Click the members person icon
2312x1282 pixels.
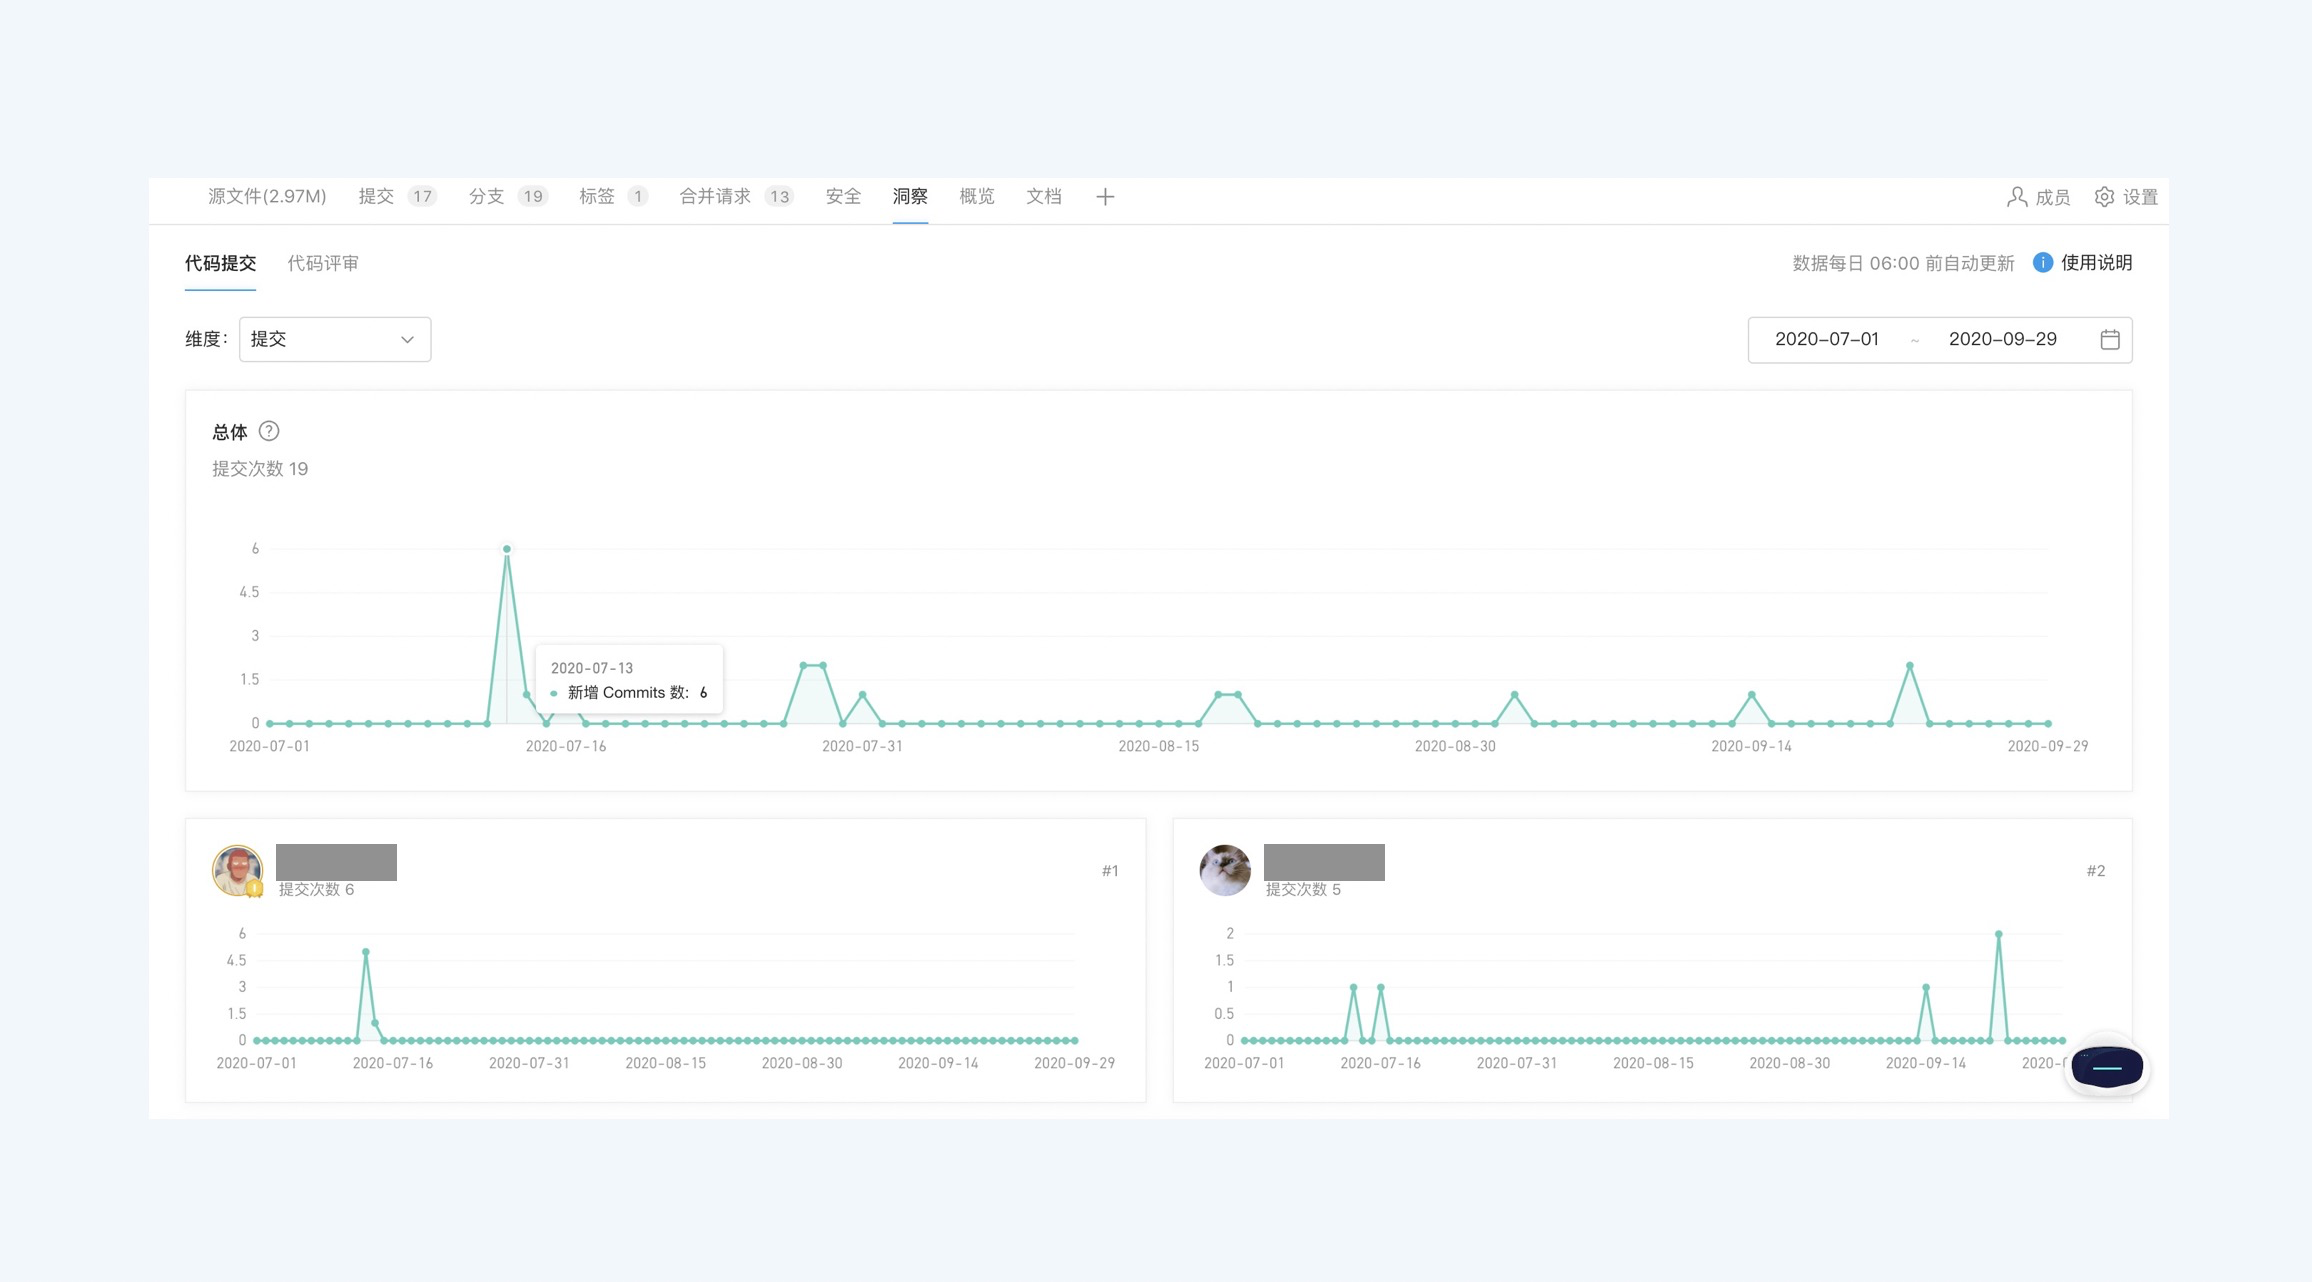(2016, 197)
